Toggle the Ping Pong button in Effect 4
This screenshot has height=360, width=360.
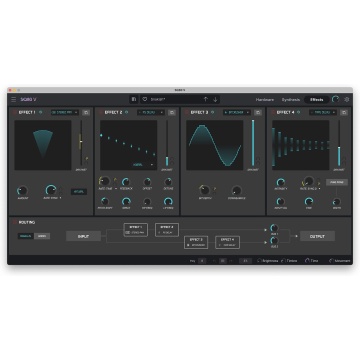click(337, 182)
